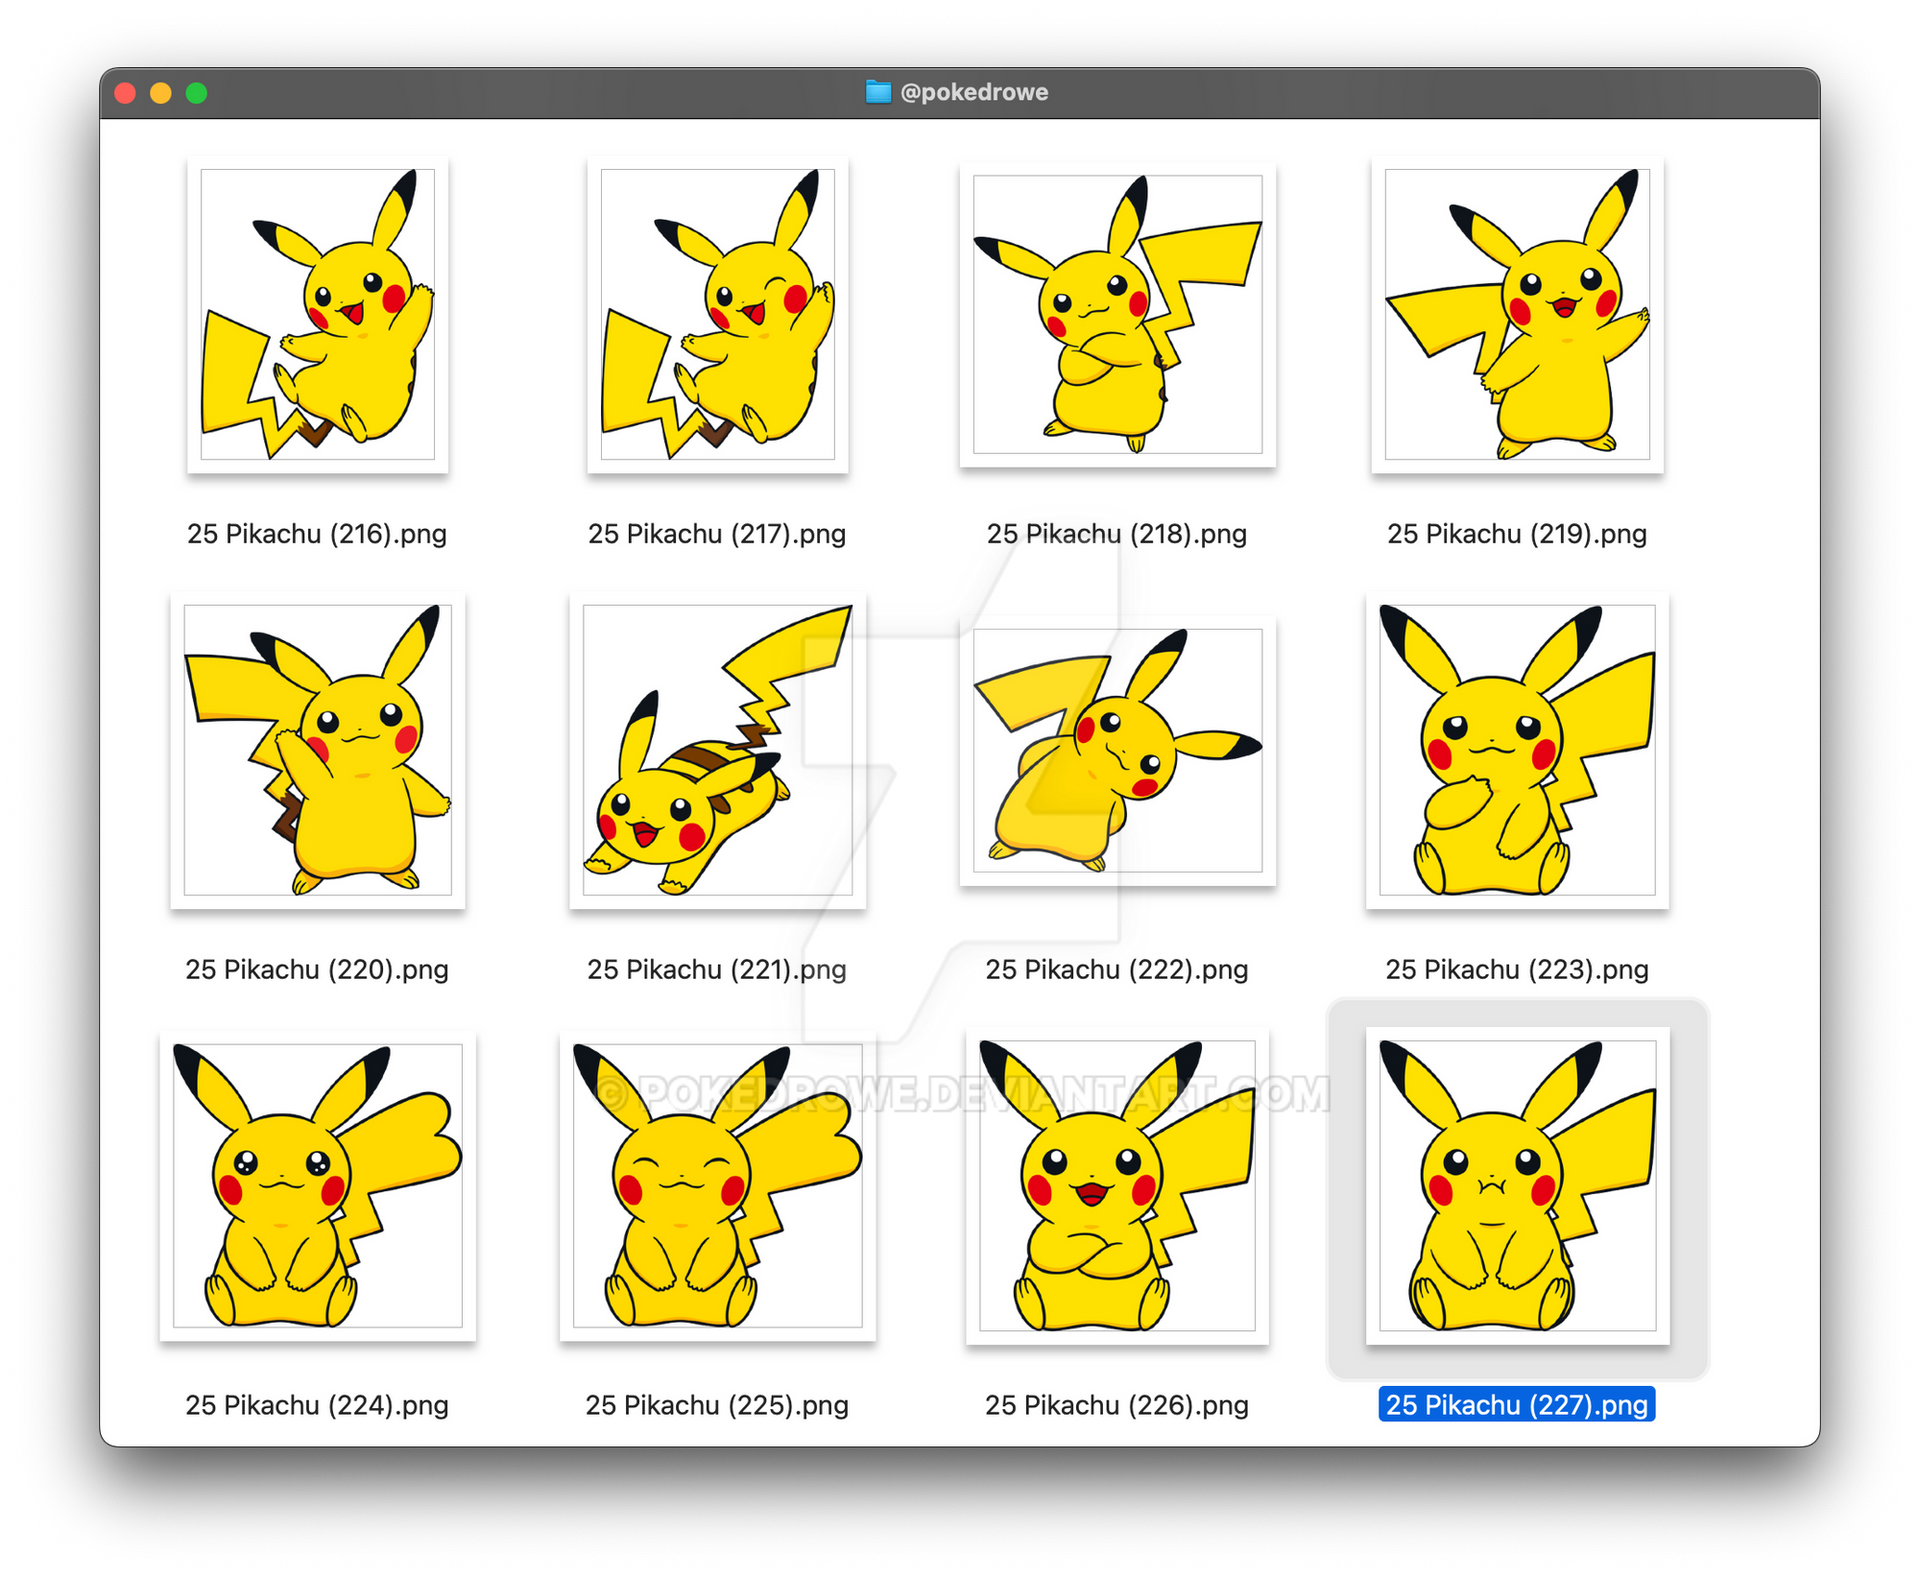Screen dimensions: 1920x1578
Task: Select the 25 Pikachu (216).png thumbnail
Action: (317, 314)
